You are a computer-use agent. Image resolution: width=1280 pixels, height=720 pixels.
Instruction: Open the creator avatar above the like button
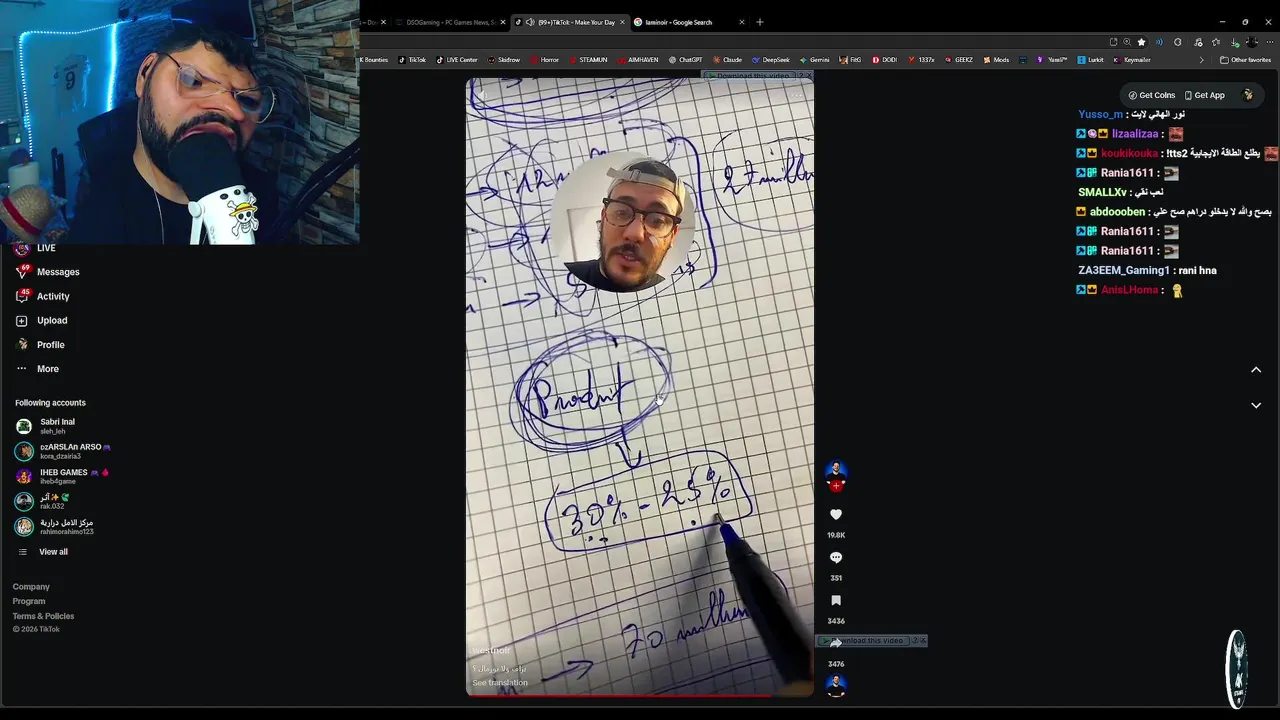[836, 471]
